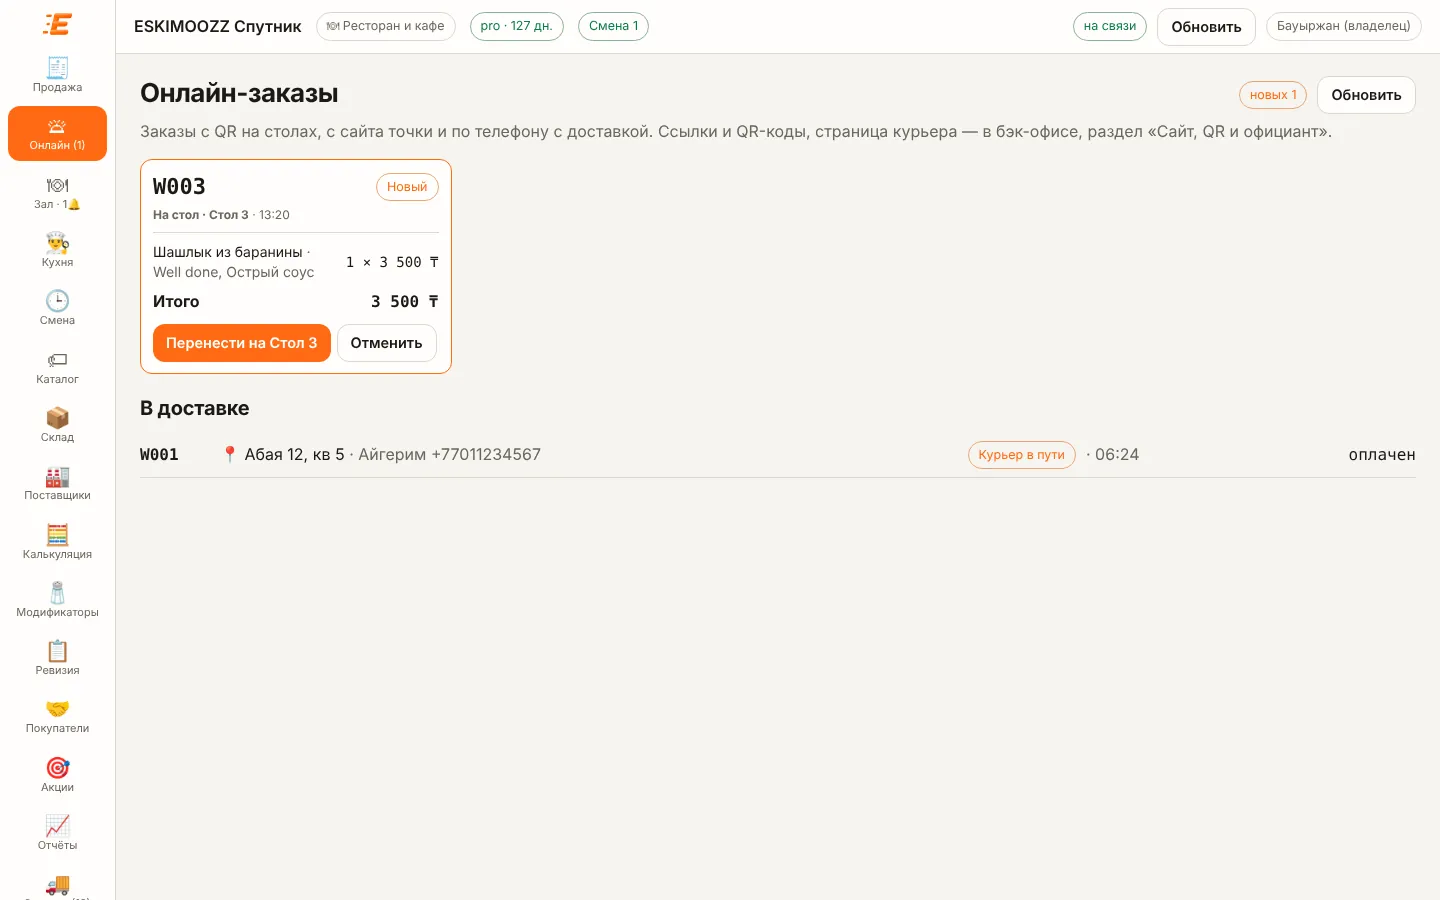Click the Шашлык из баранины item name
1440x900 pixels.
pos(228,252)
